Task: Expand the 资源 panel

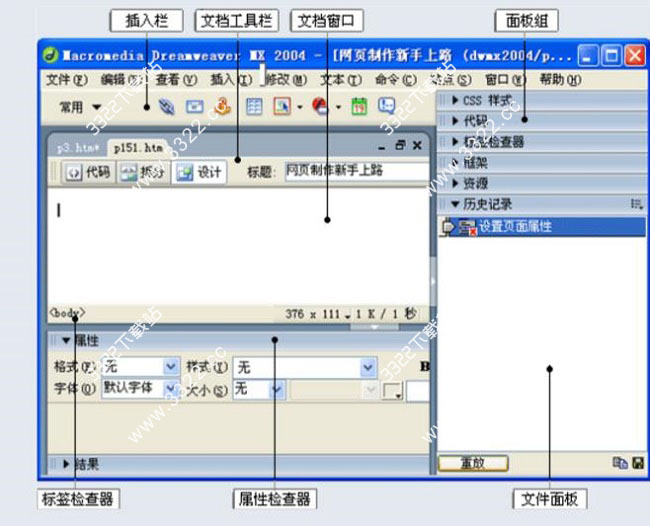Action: (x=455, y=183)
